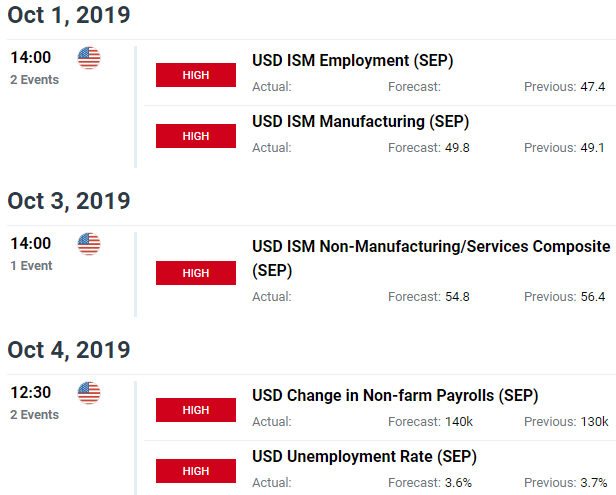616x495 pixels.
Task: Click the US flag for Oct 4 events
Action: click(x=89, y=393)
